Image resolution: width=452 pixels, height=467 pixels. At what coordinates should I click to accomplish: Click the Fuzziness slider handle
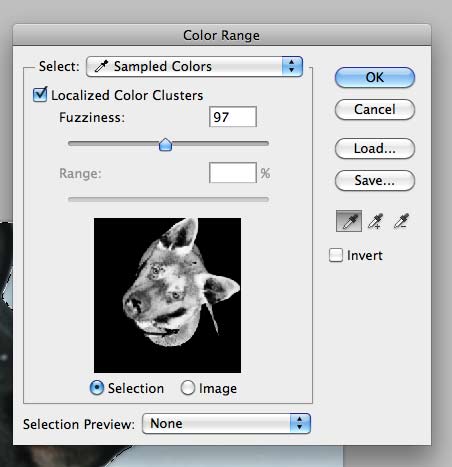coord(165,145)
